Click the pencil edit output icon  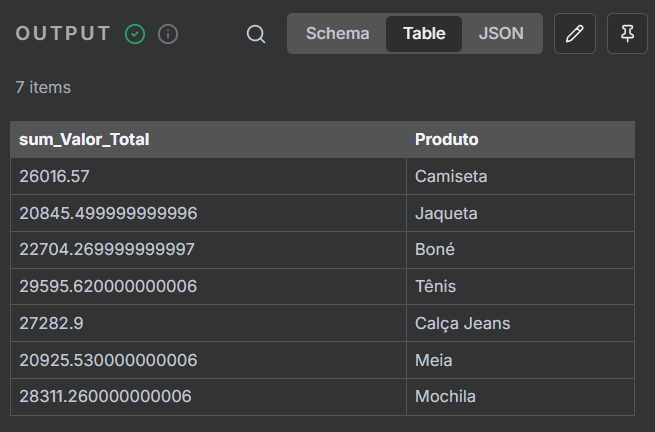click(574, 33)
